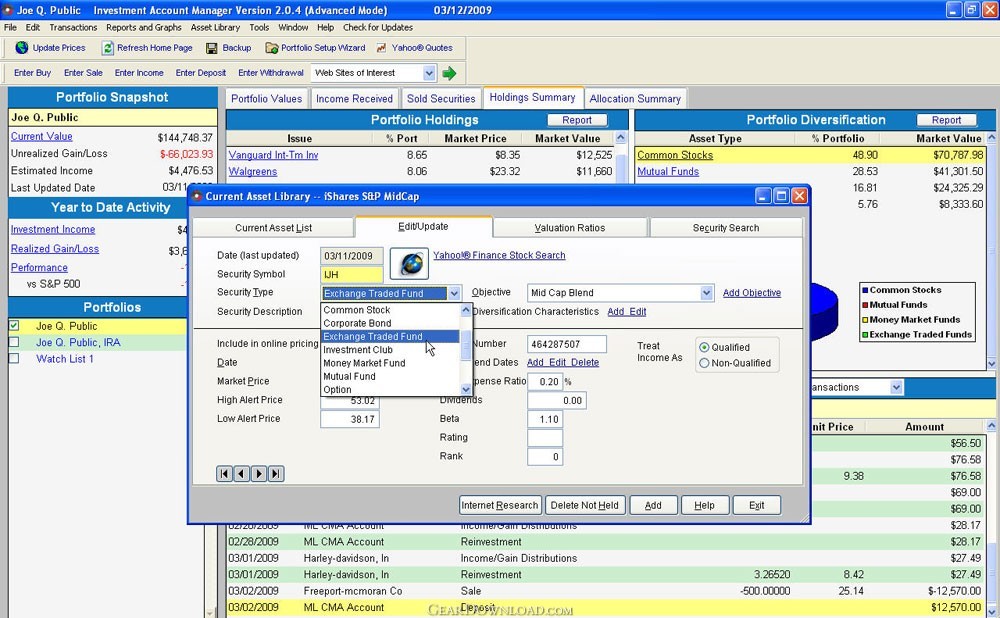The width and height of the screenshot is (1000, 618).
Task: Select the Non-Qualified radio button
Action: [704, 363]
